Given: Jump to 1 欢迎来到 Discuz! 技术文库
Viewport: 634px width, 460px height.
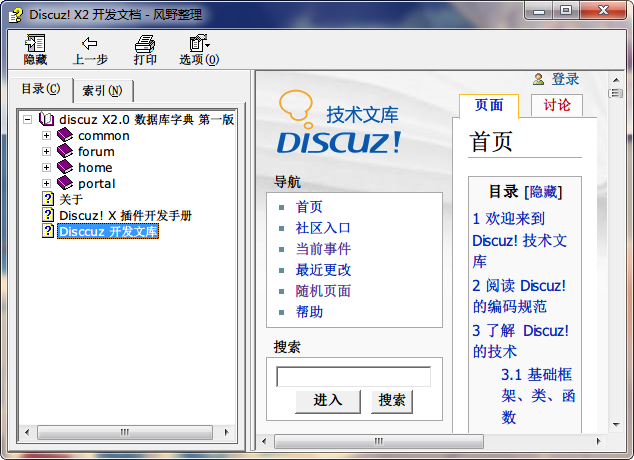Looking at the screenshot, I should pyautogui.click(x=520, y=240).
